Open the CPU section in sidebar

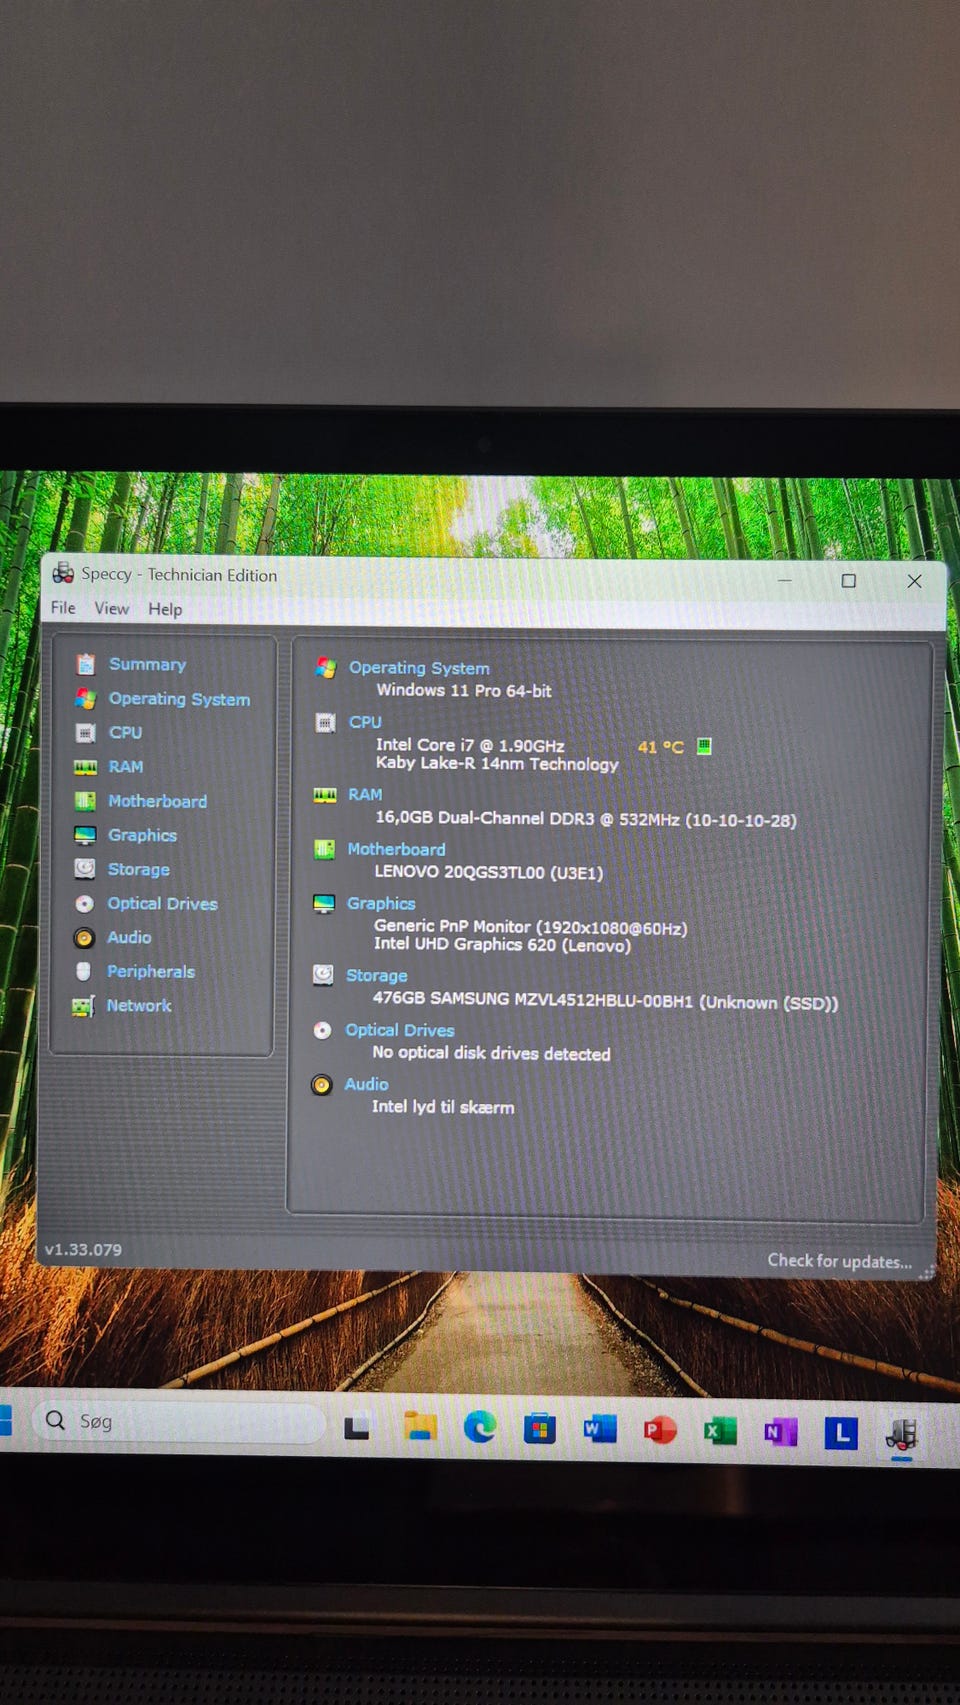tap(125, 732)
